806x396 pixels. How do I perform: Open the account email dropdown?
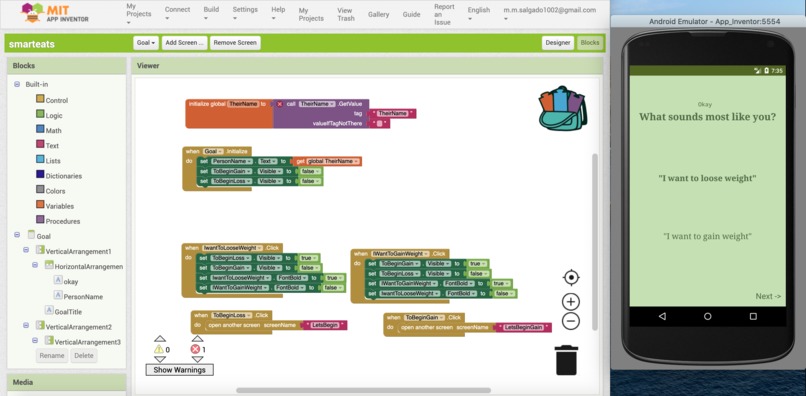click(549, 13)
